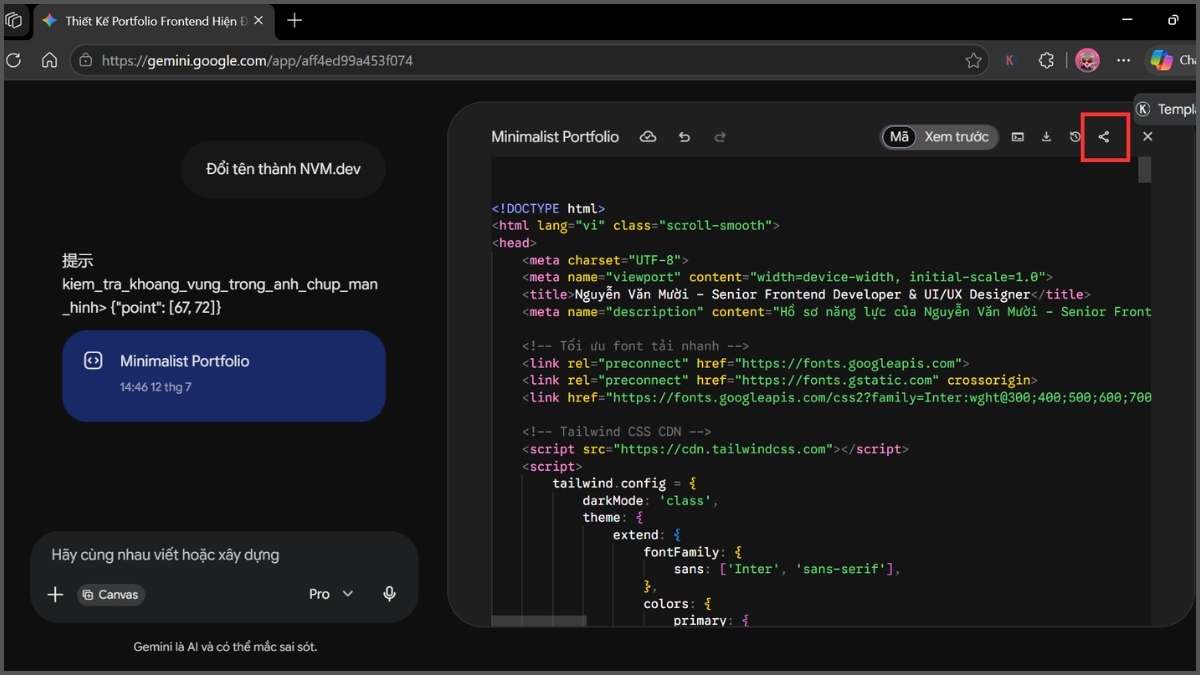Click the plus add attachment button
Image resolution: width=1200 pixels, height=675 pixels.
pyautogui.click(x=55, y=594)
